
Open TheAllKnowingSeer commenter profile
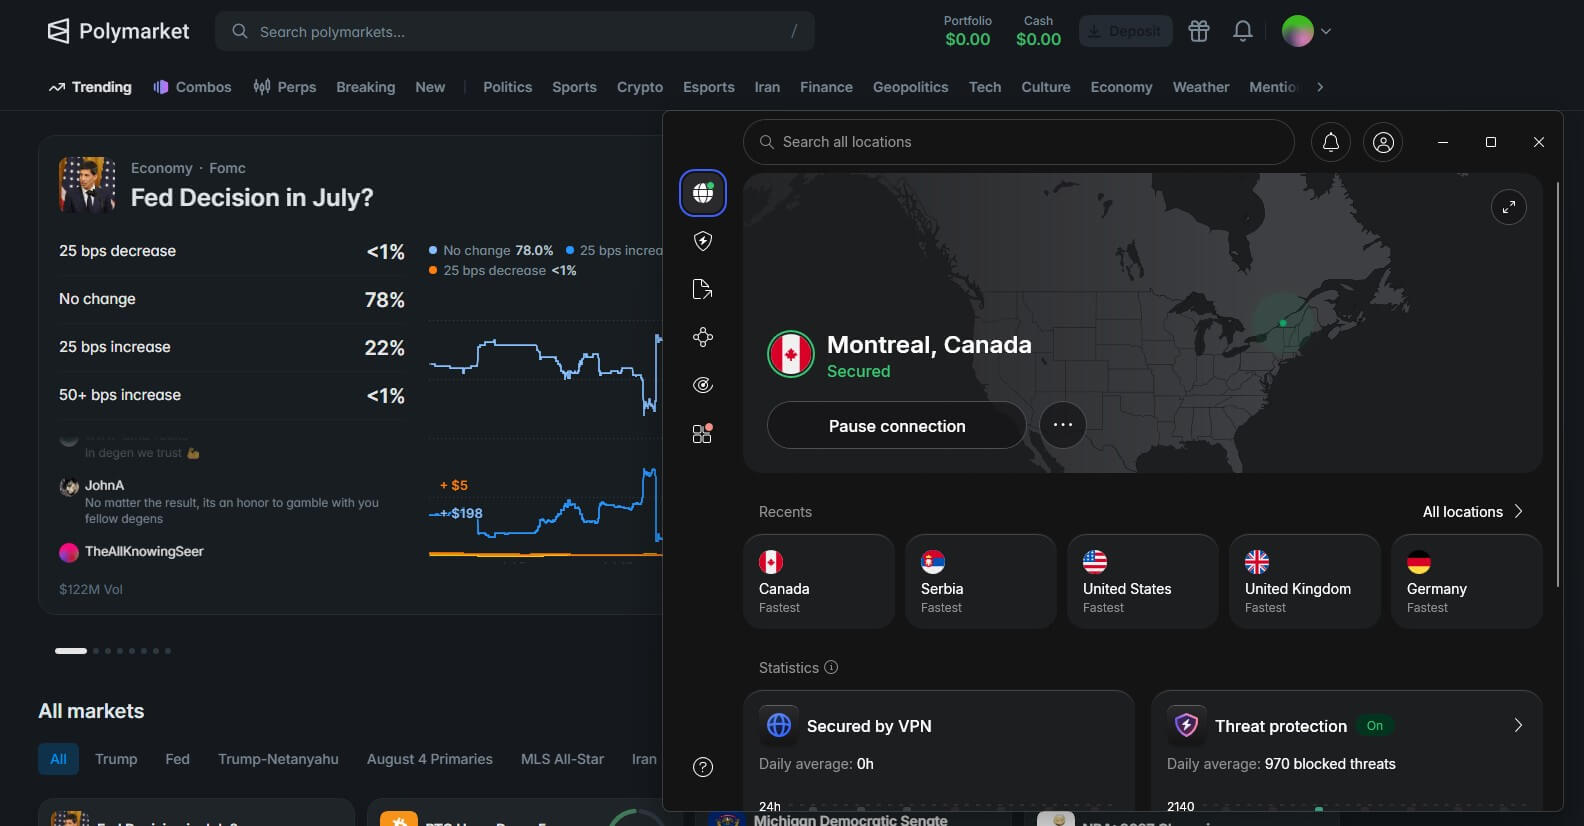144,551
